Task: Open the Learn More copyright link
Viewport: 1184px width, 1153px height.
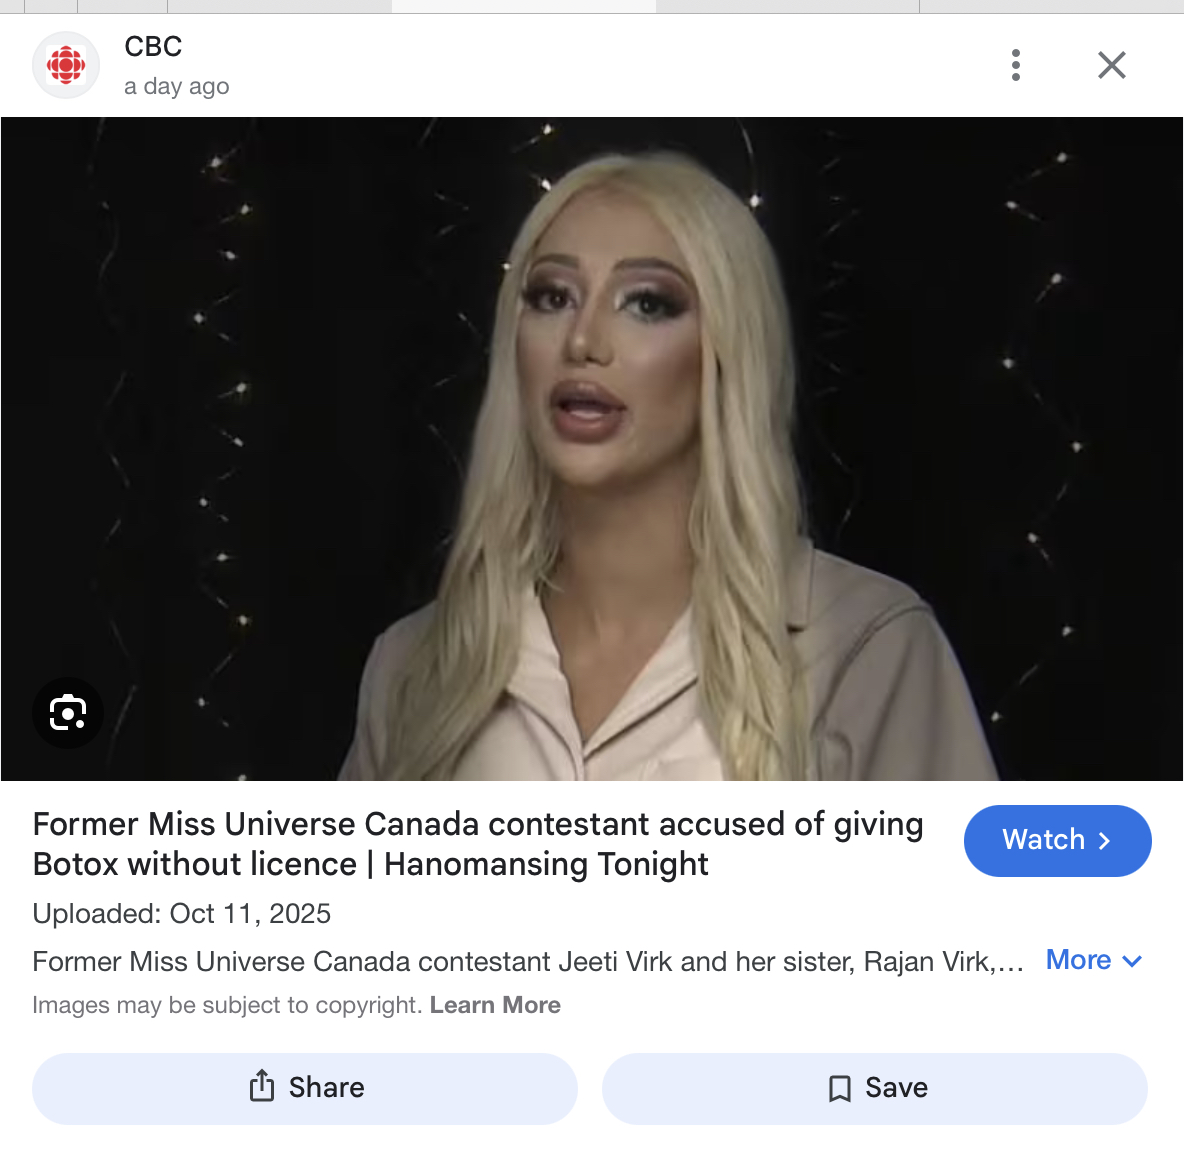Action: (x=495, y=1005)
